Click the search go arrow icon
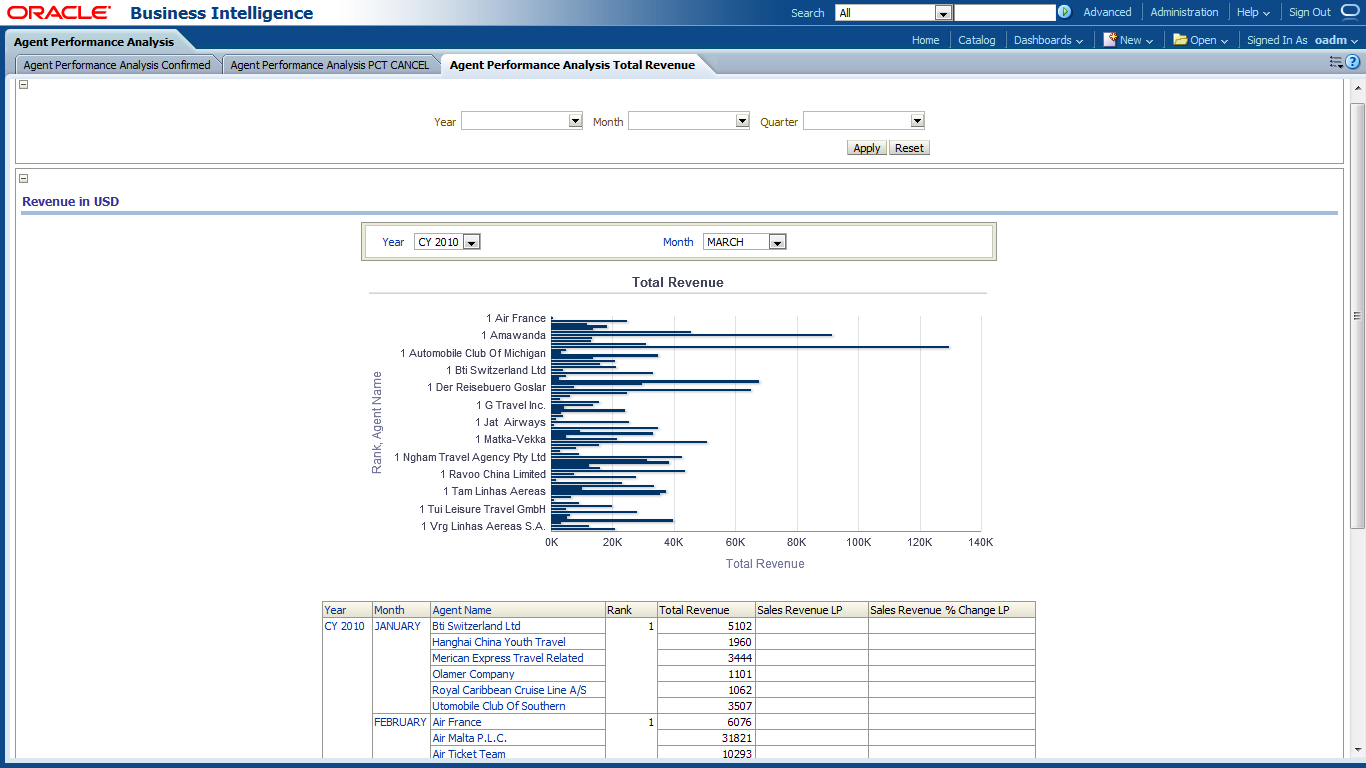Viewport: 1366px width, 768px height. [x=1064, y=13]
